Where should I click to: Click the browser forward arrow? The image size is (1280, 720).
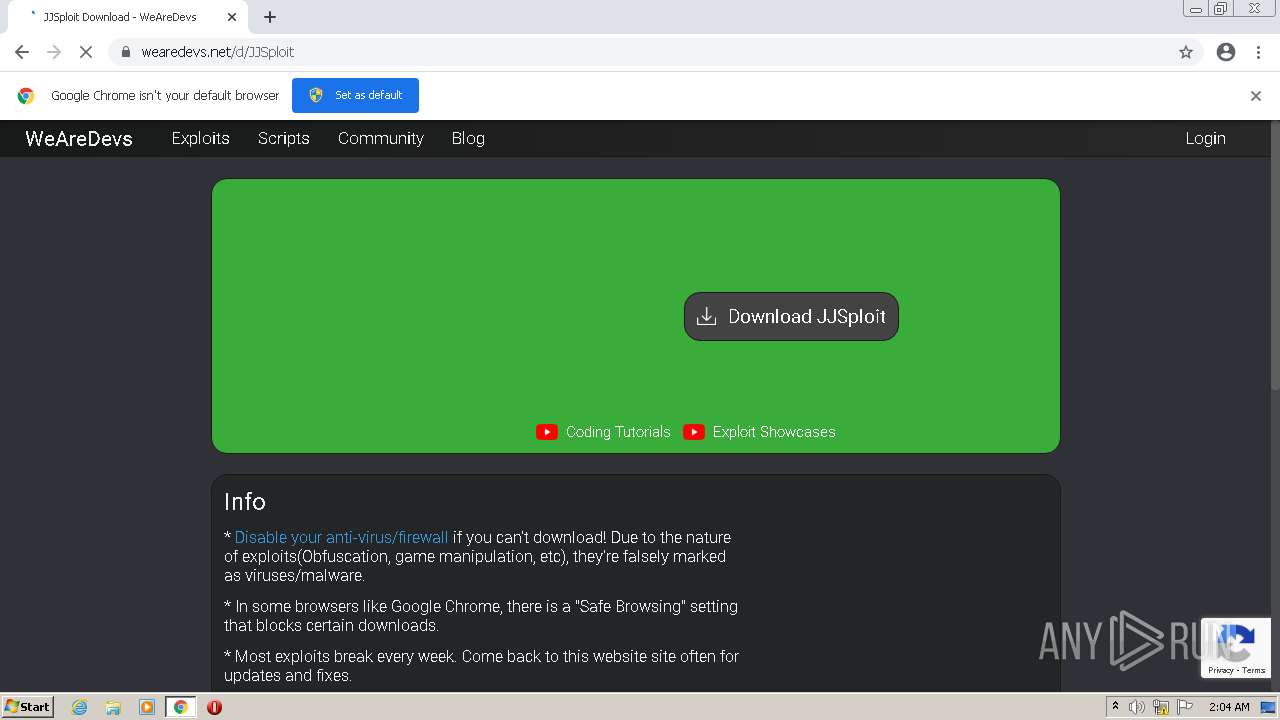(54, 52)
